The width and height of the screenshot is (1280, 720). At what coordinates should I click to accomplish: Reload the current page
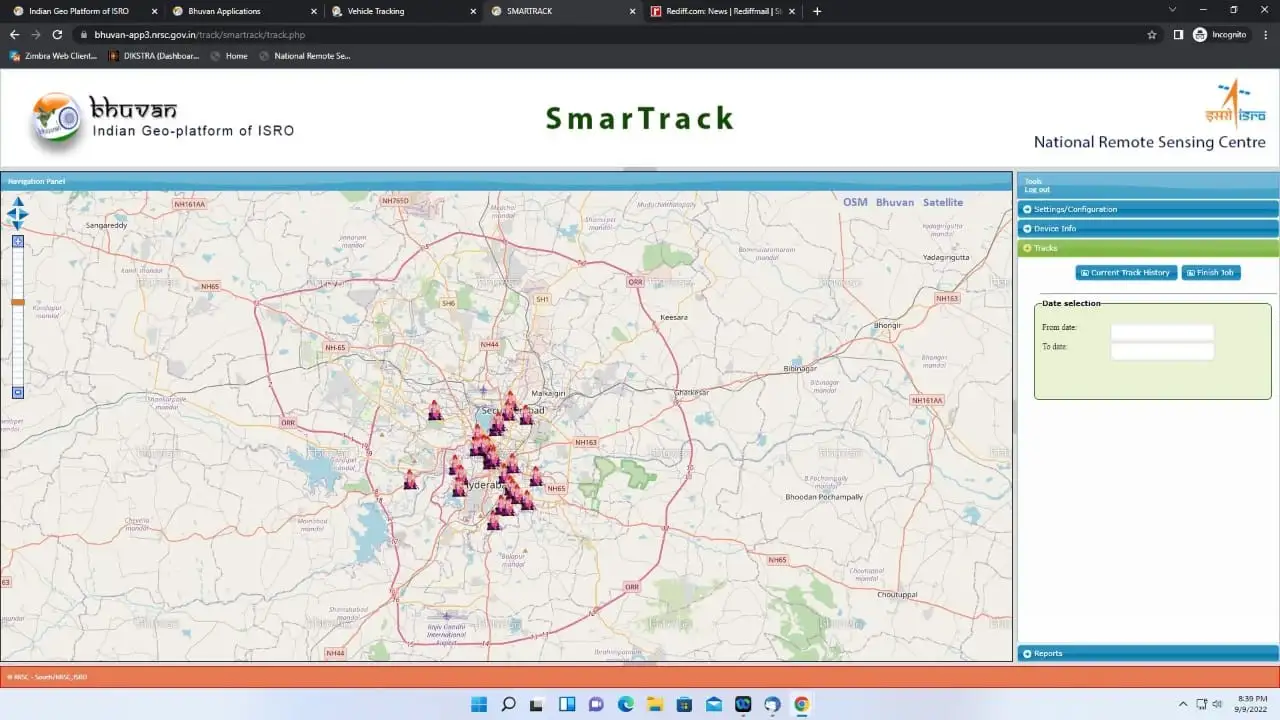click(x=57, y=34)
